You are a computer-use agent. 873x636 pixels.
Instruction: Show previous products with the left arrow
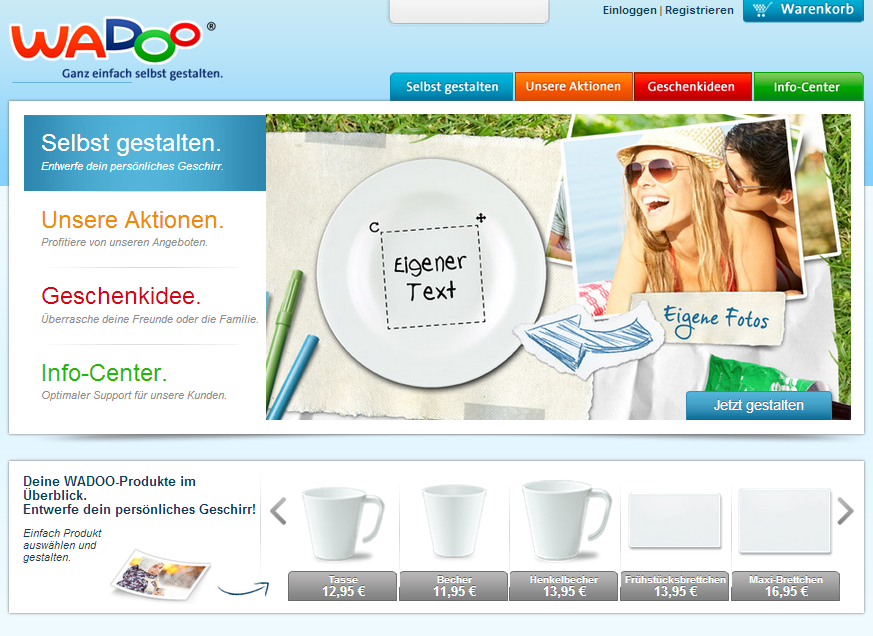pos(278,511)
